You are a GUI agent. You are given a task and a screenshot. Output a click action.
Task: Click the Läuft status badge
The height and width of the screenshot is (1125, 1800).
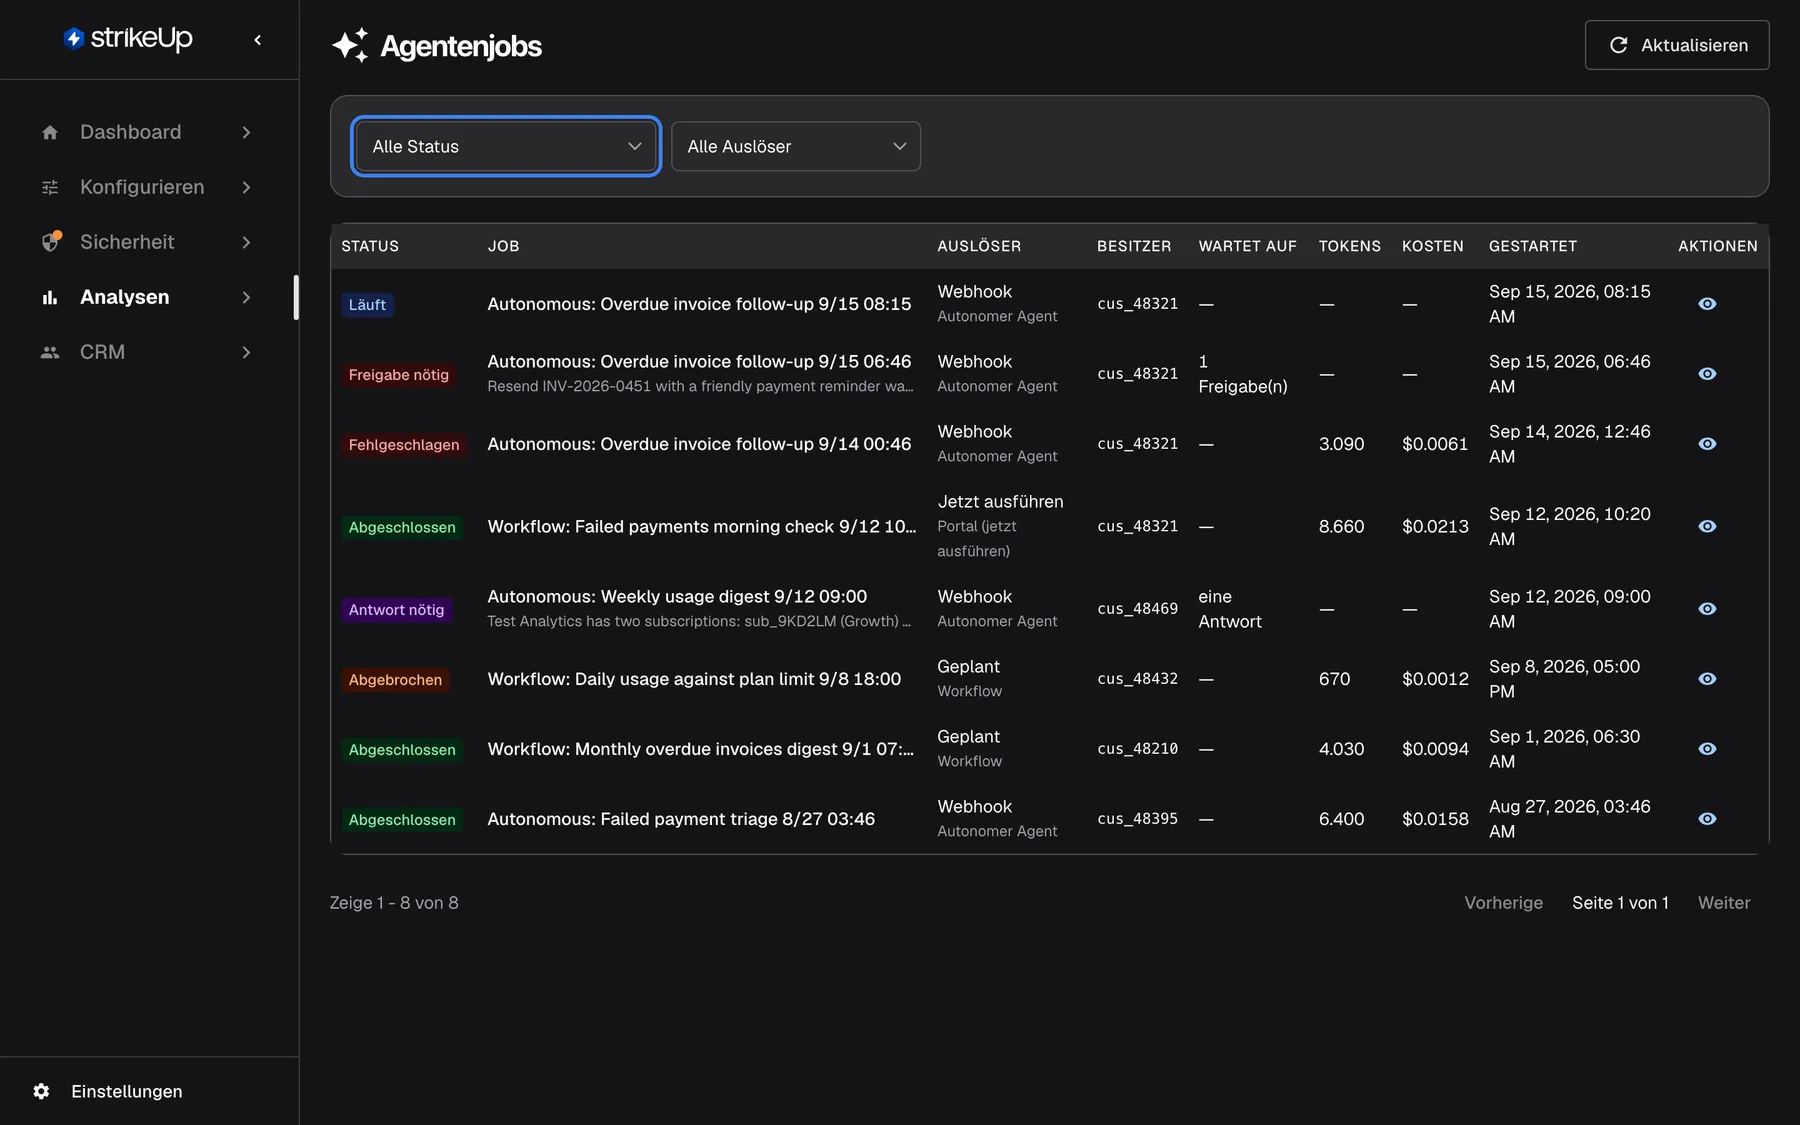tap(367, 305)
